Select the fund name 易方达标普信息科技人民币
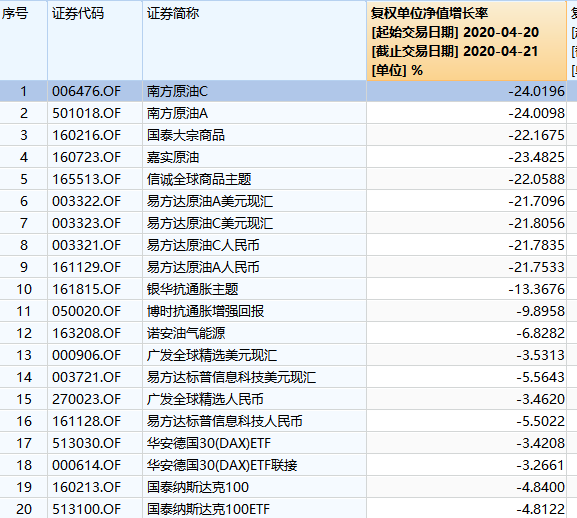The width and height of the screenshot is (577, 518). click(x=225, y=421)
